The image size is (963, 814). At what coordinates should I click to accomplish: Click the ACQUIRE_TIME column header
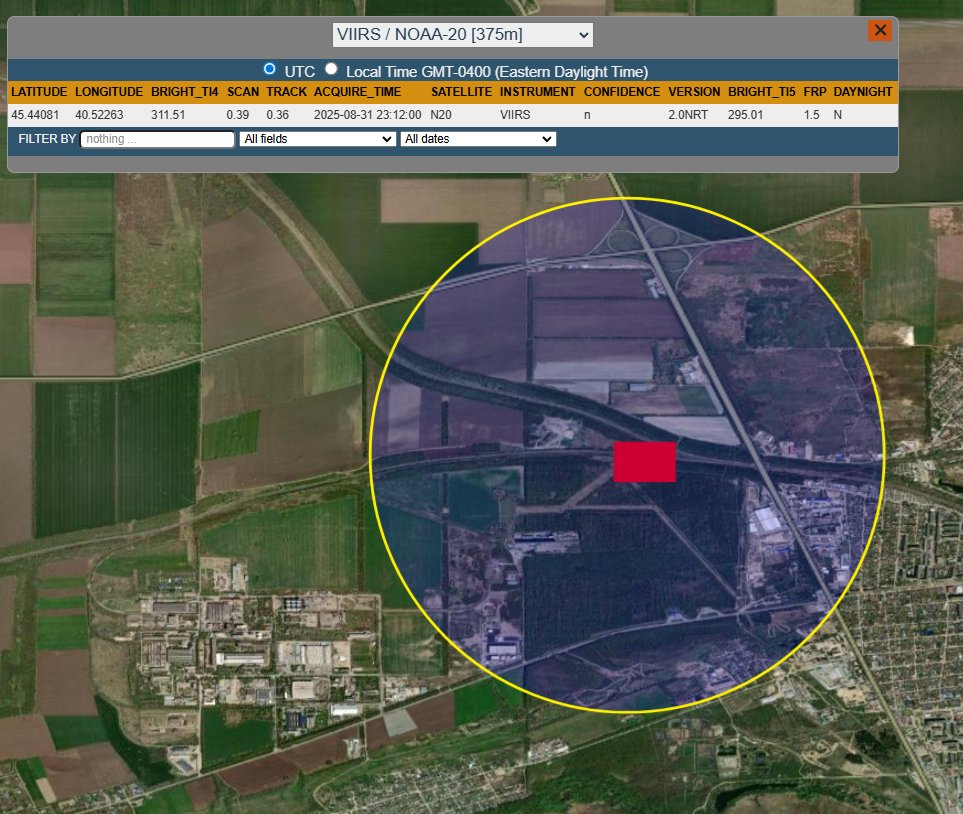tap(355, 91)
